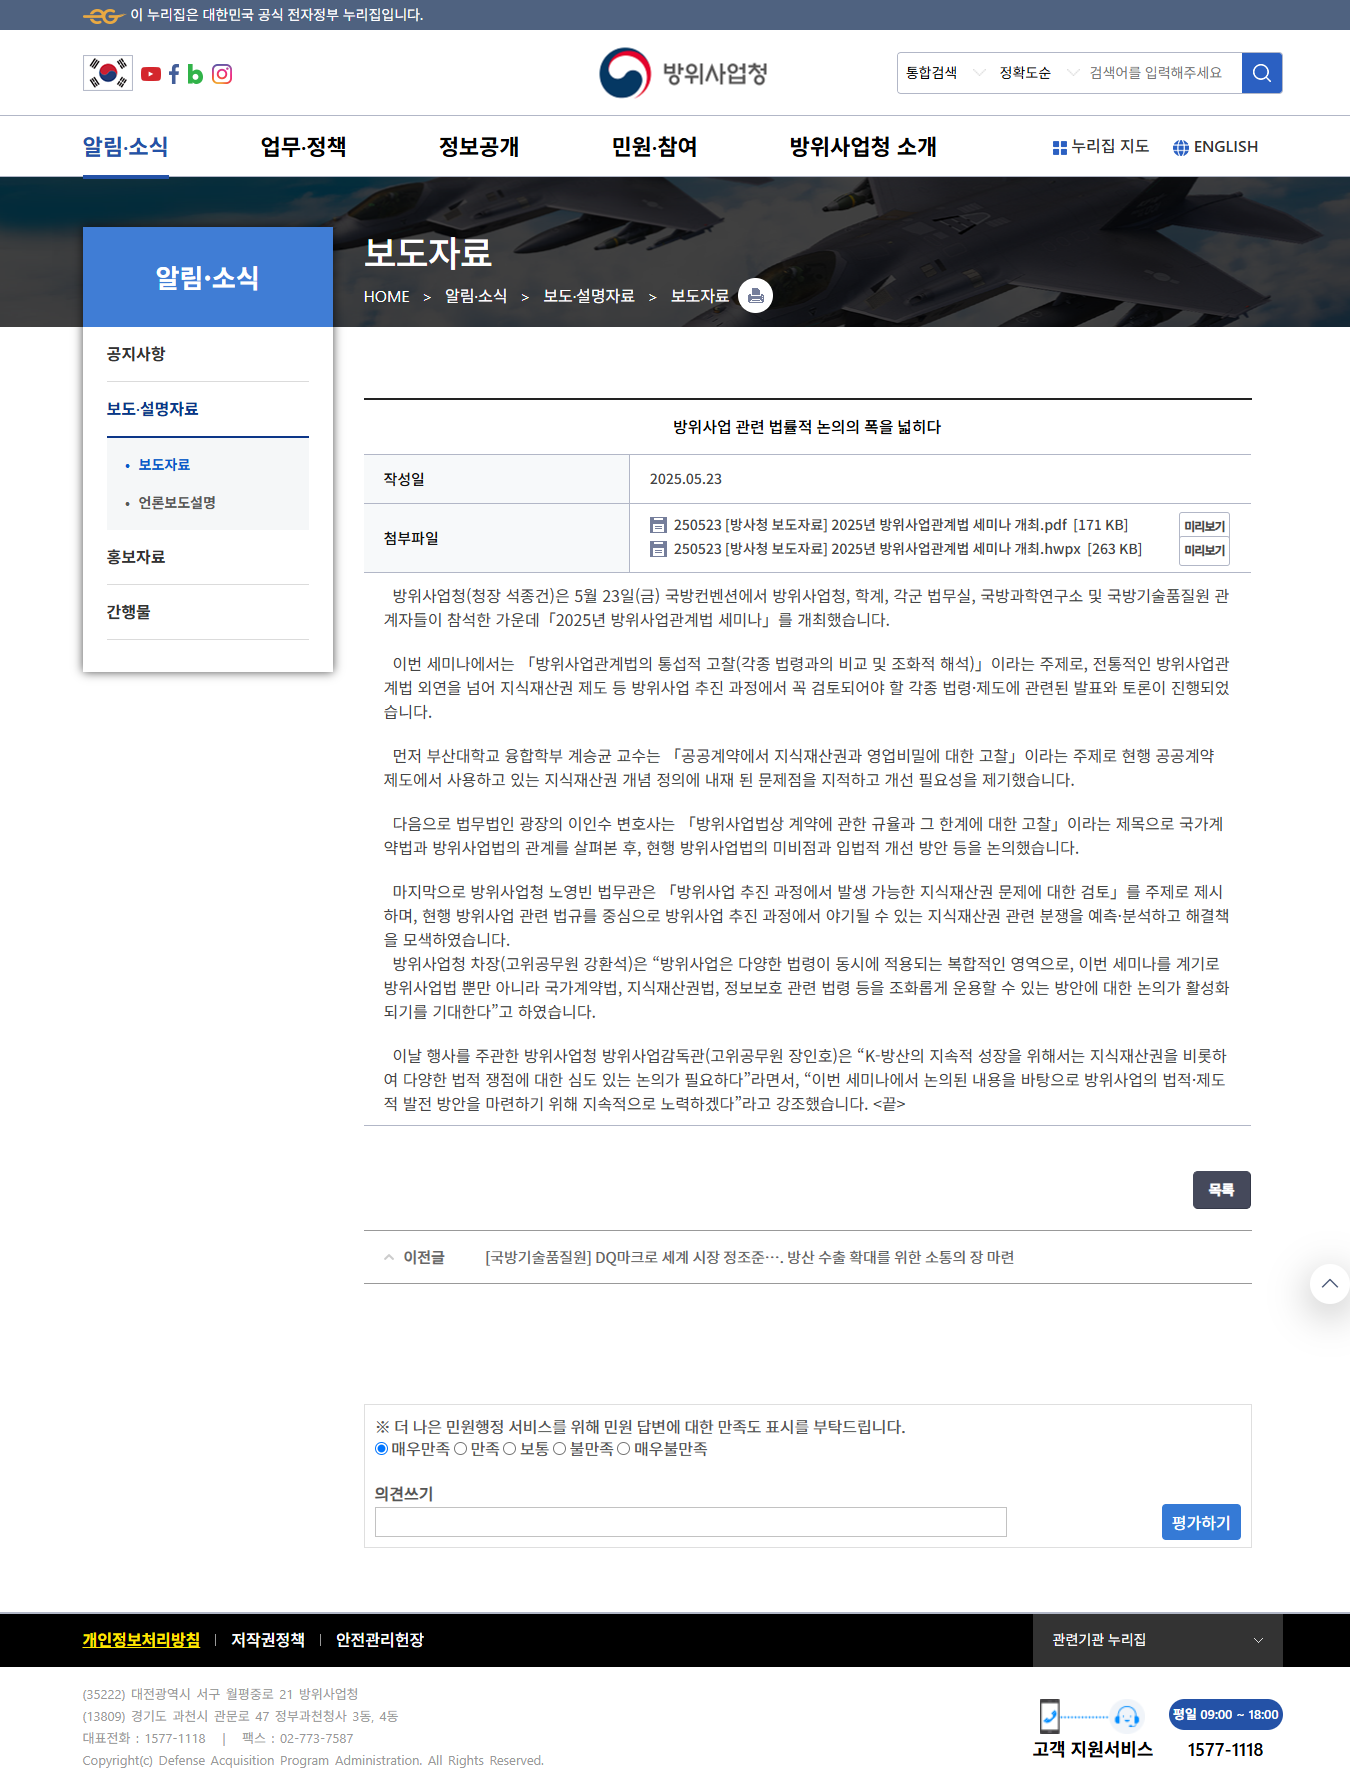Screen dimensions: 1350x1787
Task: Click the scroll-to-top arrow button
Action: click(x=1329, y=1283)
